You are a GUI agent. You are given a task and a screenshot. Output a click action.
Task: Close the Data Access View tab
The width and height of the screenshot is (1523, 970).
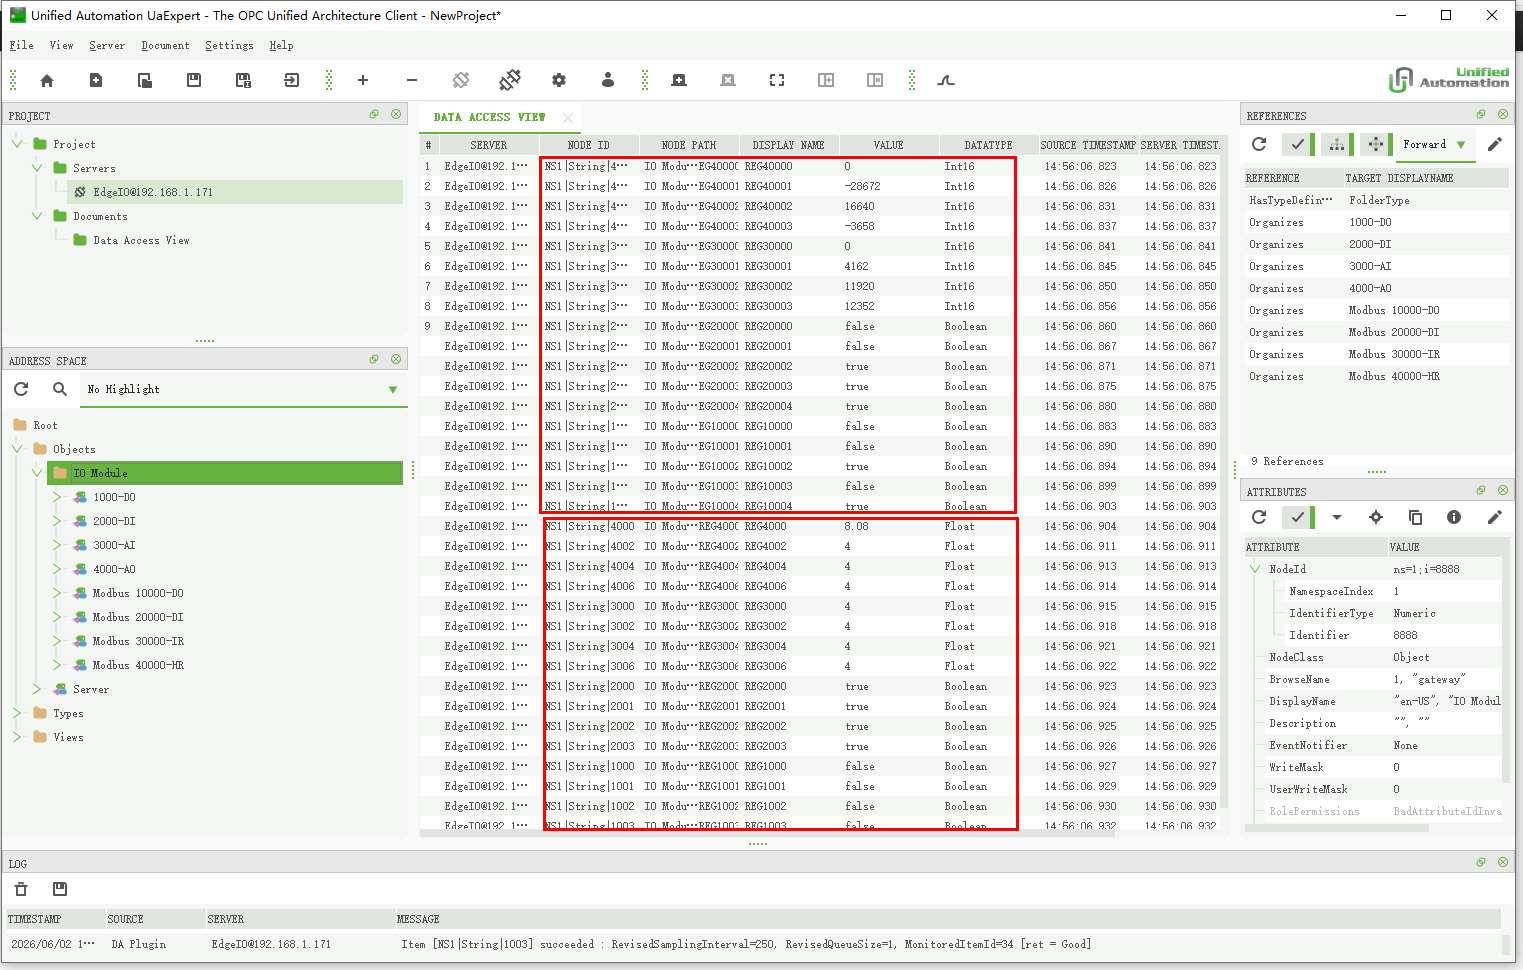[x=568, y=118]
